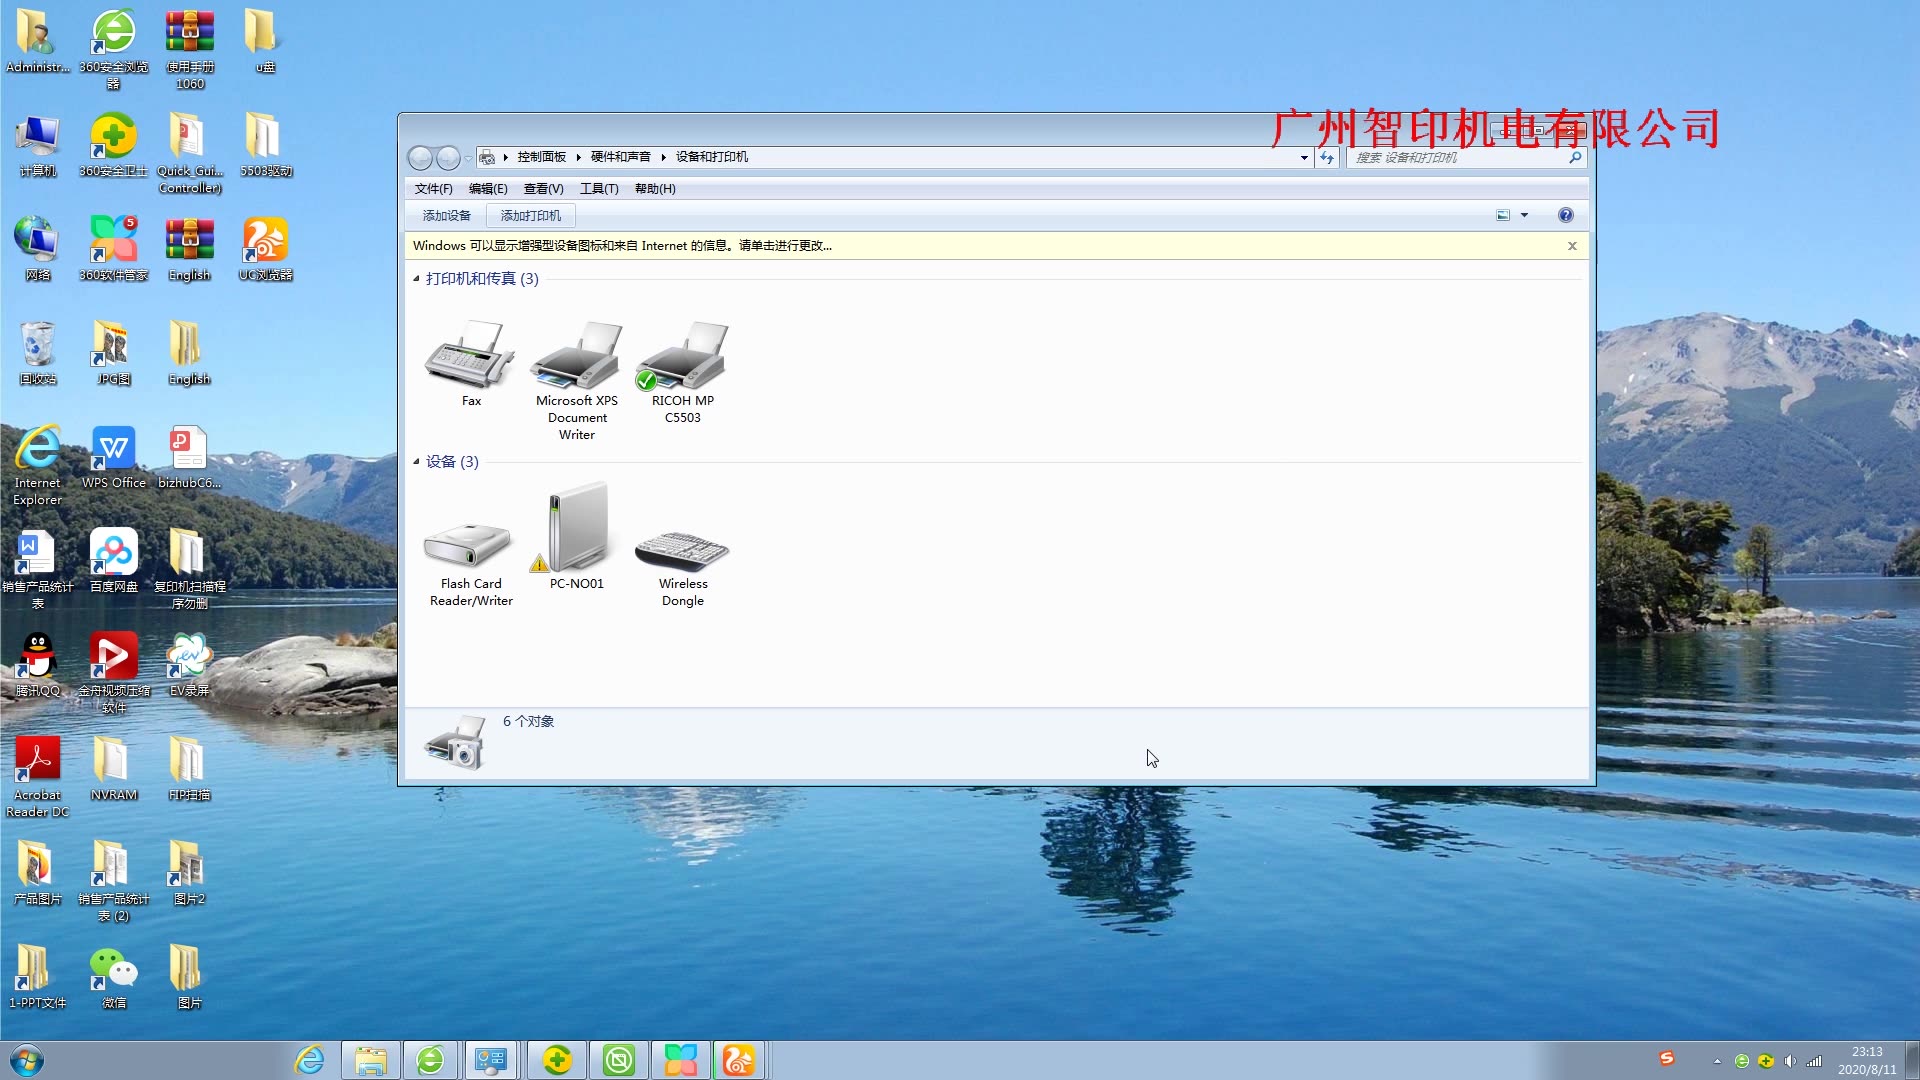The width and height of the screenshot is (1920, 1080).
Task: Open File Explorer from the taskbar
Action: (x=370, y=1060)
